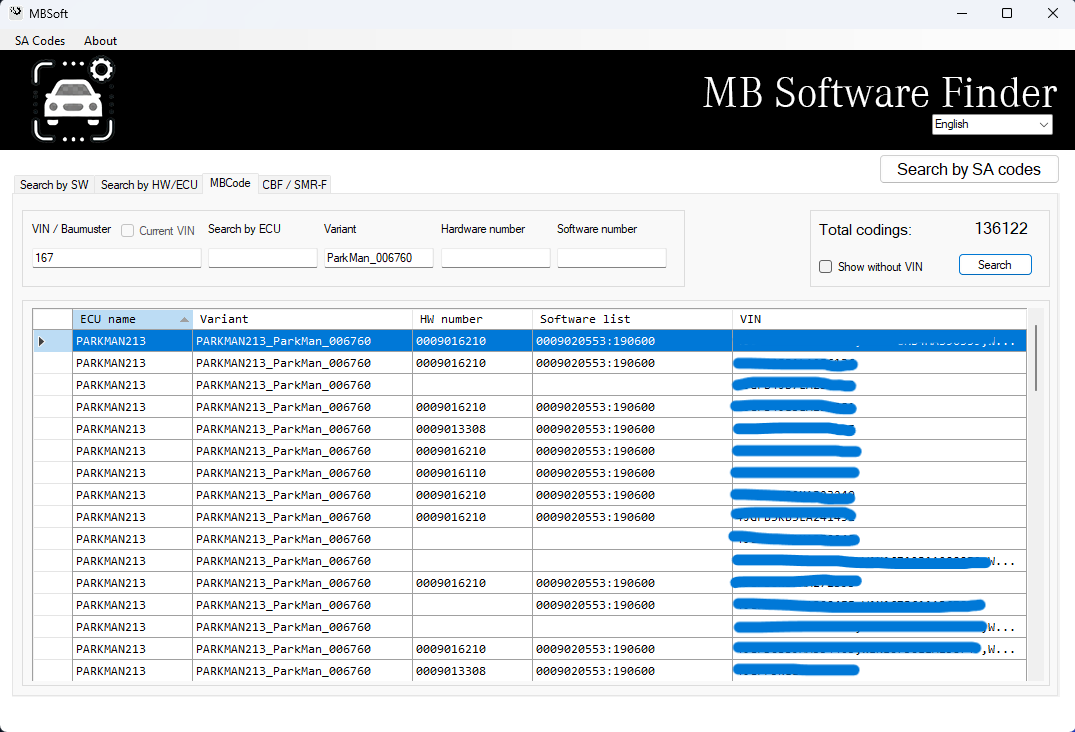This screenshot has height=732, width=1075.
Task: Toggle the Show without VIN checkbox
Action: tap(826, 267)
